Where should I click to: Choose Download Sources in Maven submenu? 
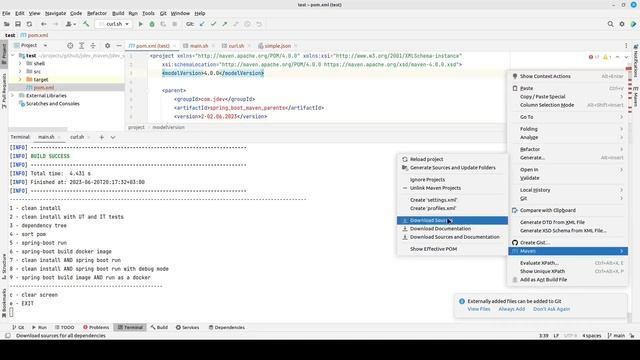tap(452, 220)
